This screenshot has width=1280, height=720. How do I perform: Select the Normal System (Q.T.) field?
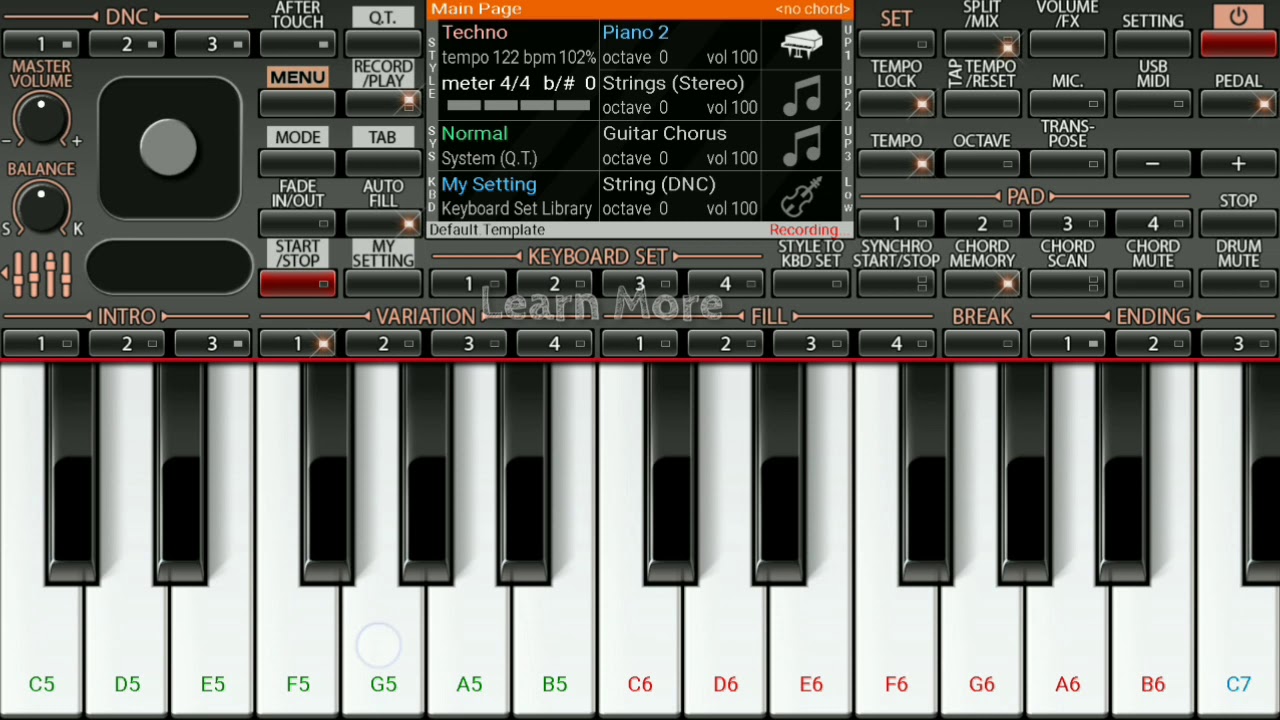pyautogui.click(x=518, y=146)
